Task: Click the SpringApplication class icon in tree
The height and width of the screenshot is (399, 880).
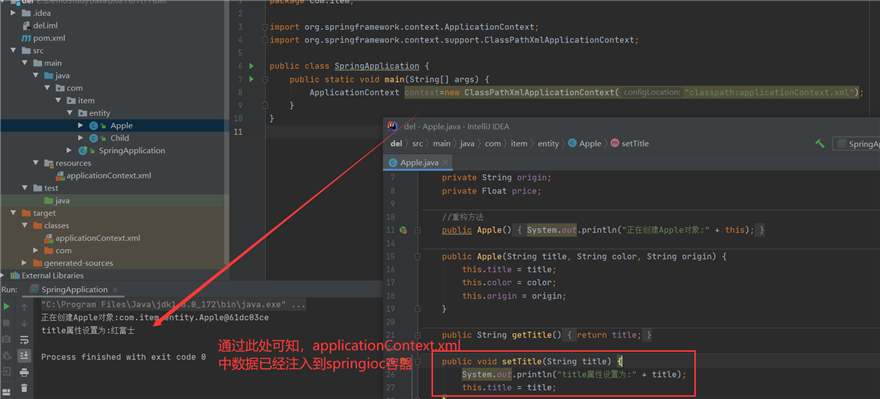Action: pyautogui.click(x=82, y=150)
